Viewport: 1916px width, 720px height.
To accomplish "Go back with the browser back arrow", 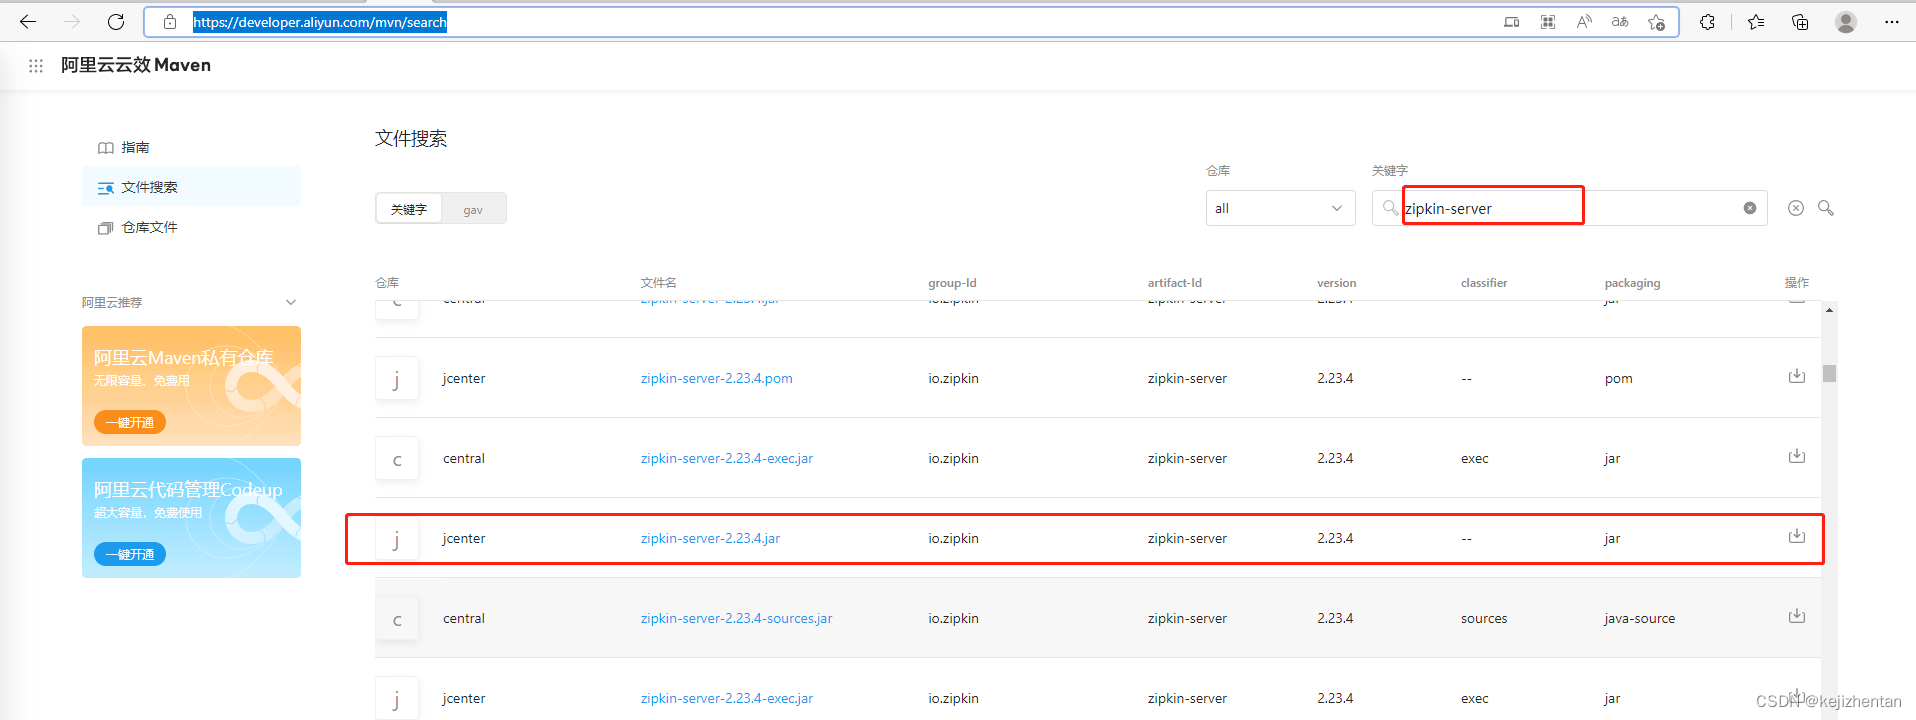I will (x=28, y=22).
